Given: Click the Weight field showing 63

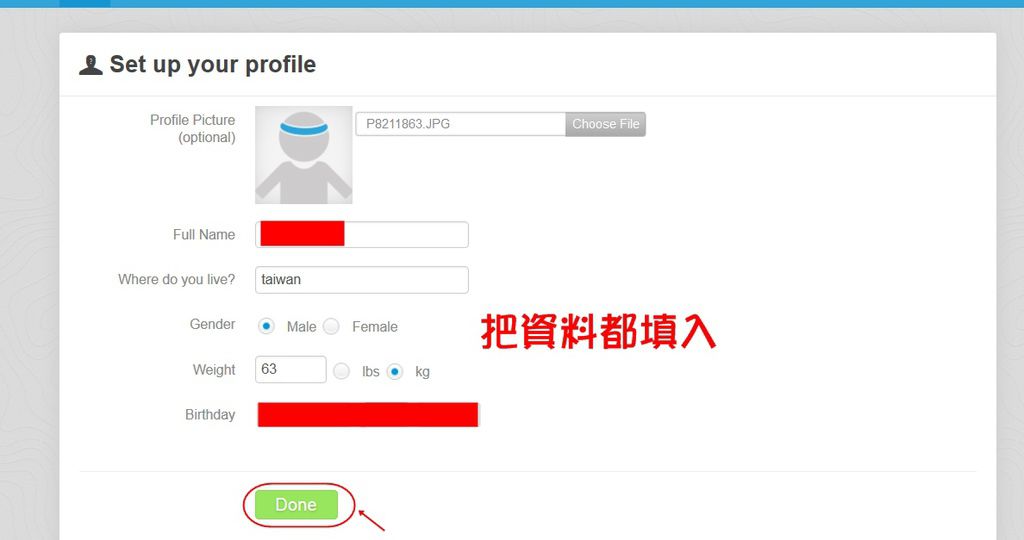Looking at the screenshot, I should (291, 370).
